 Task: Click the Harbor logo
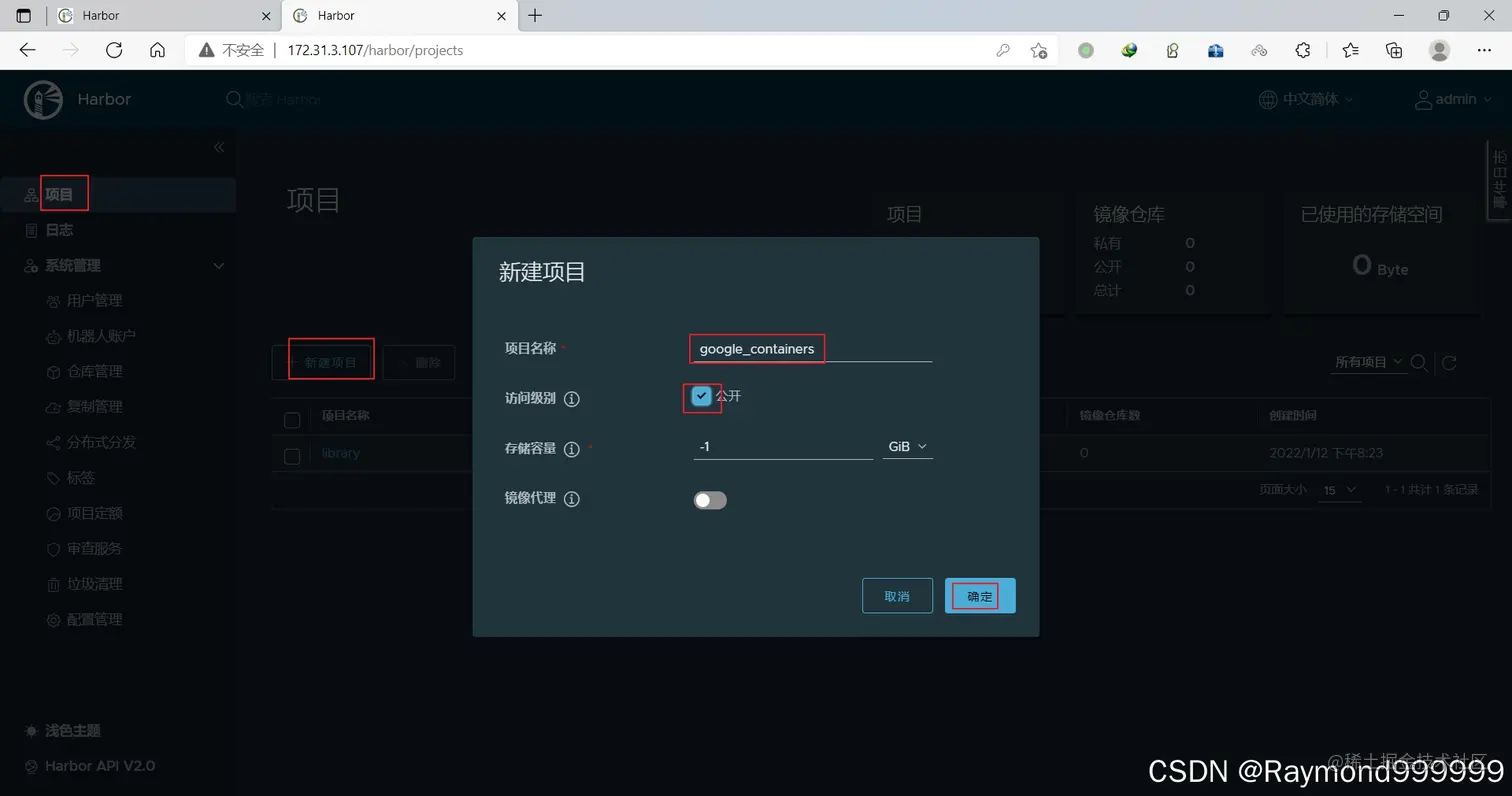(x=43, y=99)
